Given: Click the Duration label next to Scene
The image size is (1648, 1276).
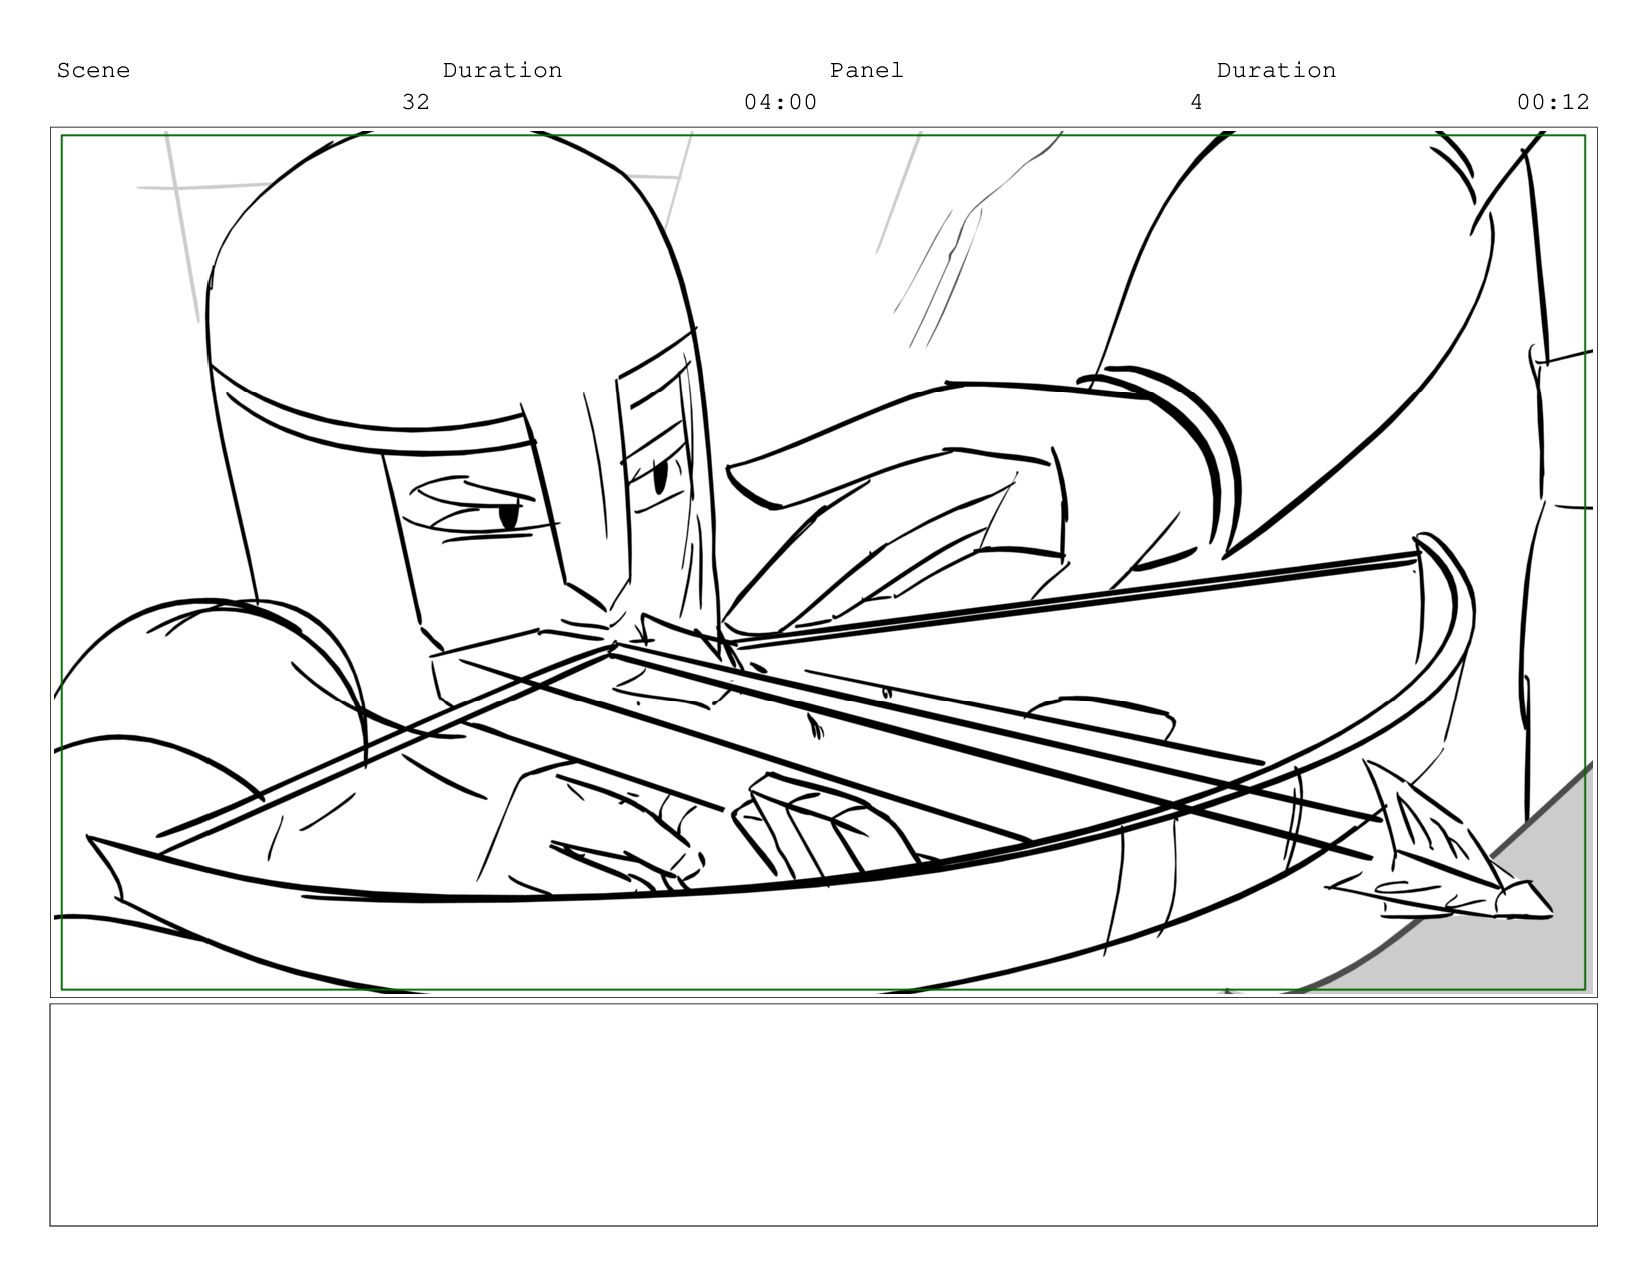Looking at the screenshot, I should (x=502, y=71).
